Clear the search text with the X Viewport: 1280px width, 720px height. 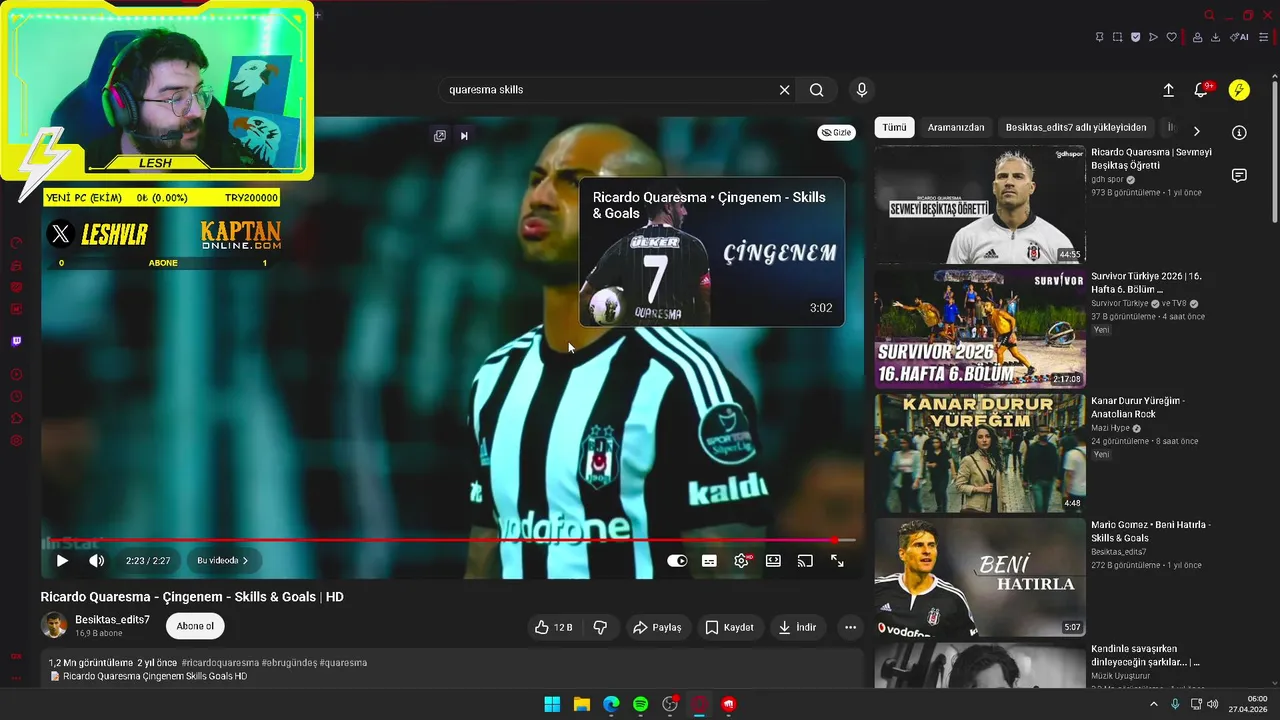[785, 90]
